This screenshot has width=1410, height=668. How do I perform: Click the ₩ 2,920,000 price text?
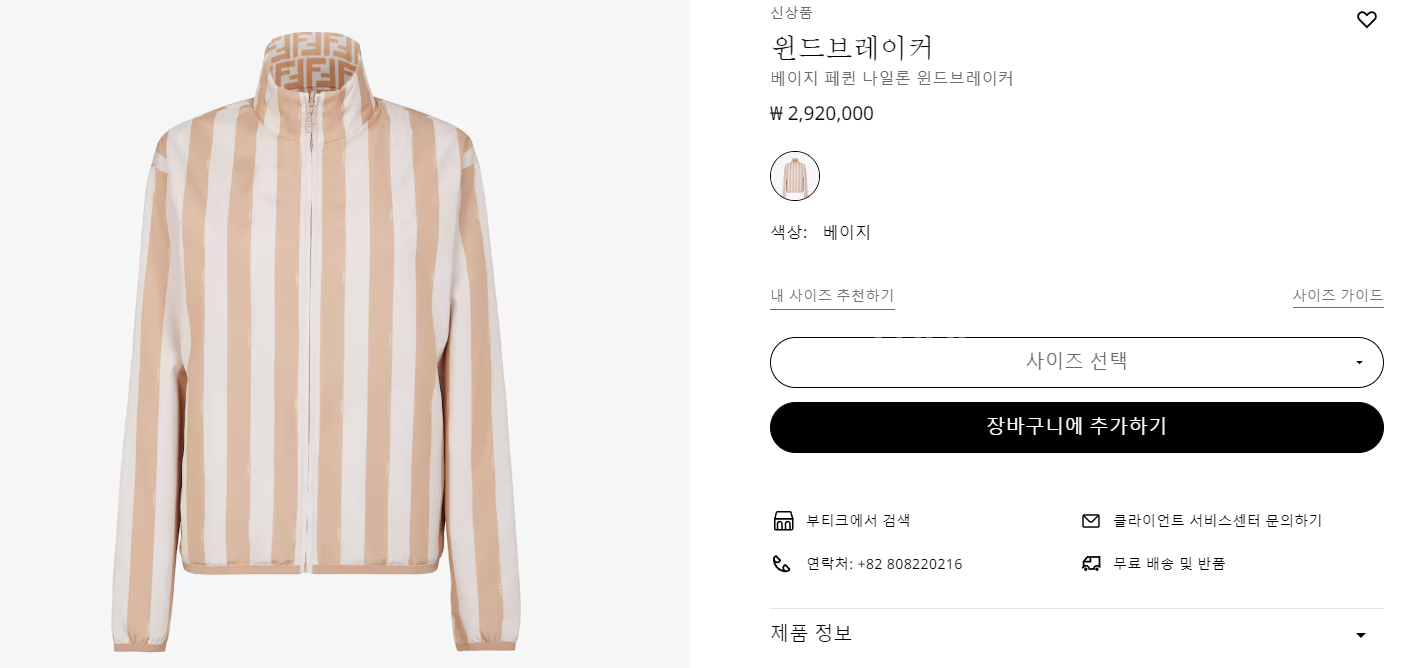(822, 114)
